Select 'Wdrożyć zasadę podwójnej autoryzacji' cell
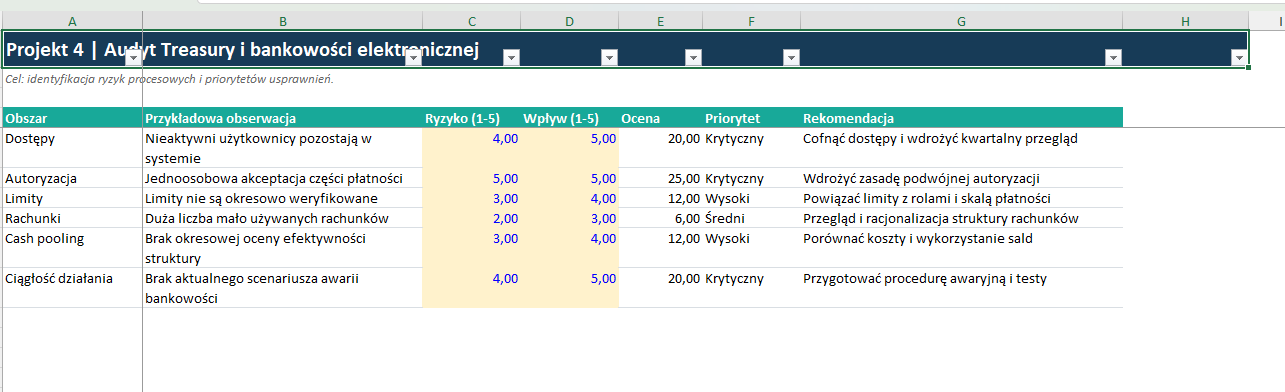 tap(961, 178)
